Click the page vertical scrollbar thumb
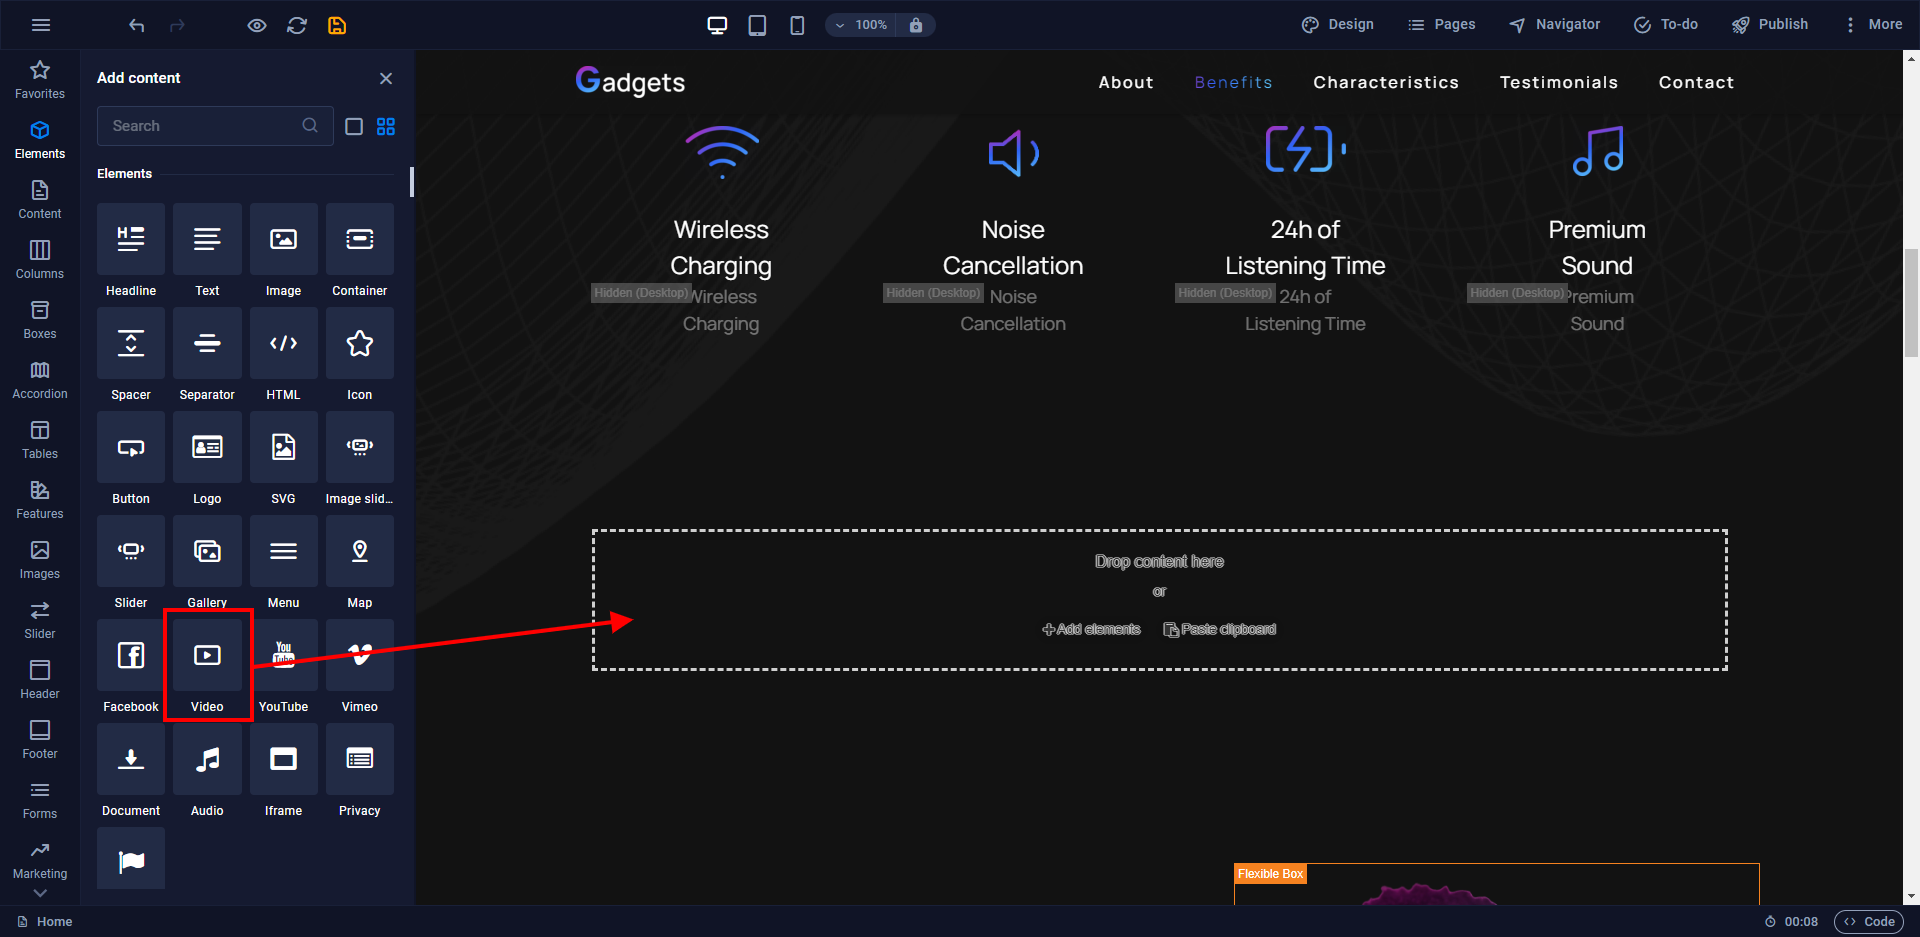This screenshot has height=937, width=1920. pyautogui.click(x=1911, y=300)
